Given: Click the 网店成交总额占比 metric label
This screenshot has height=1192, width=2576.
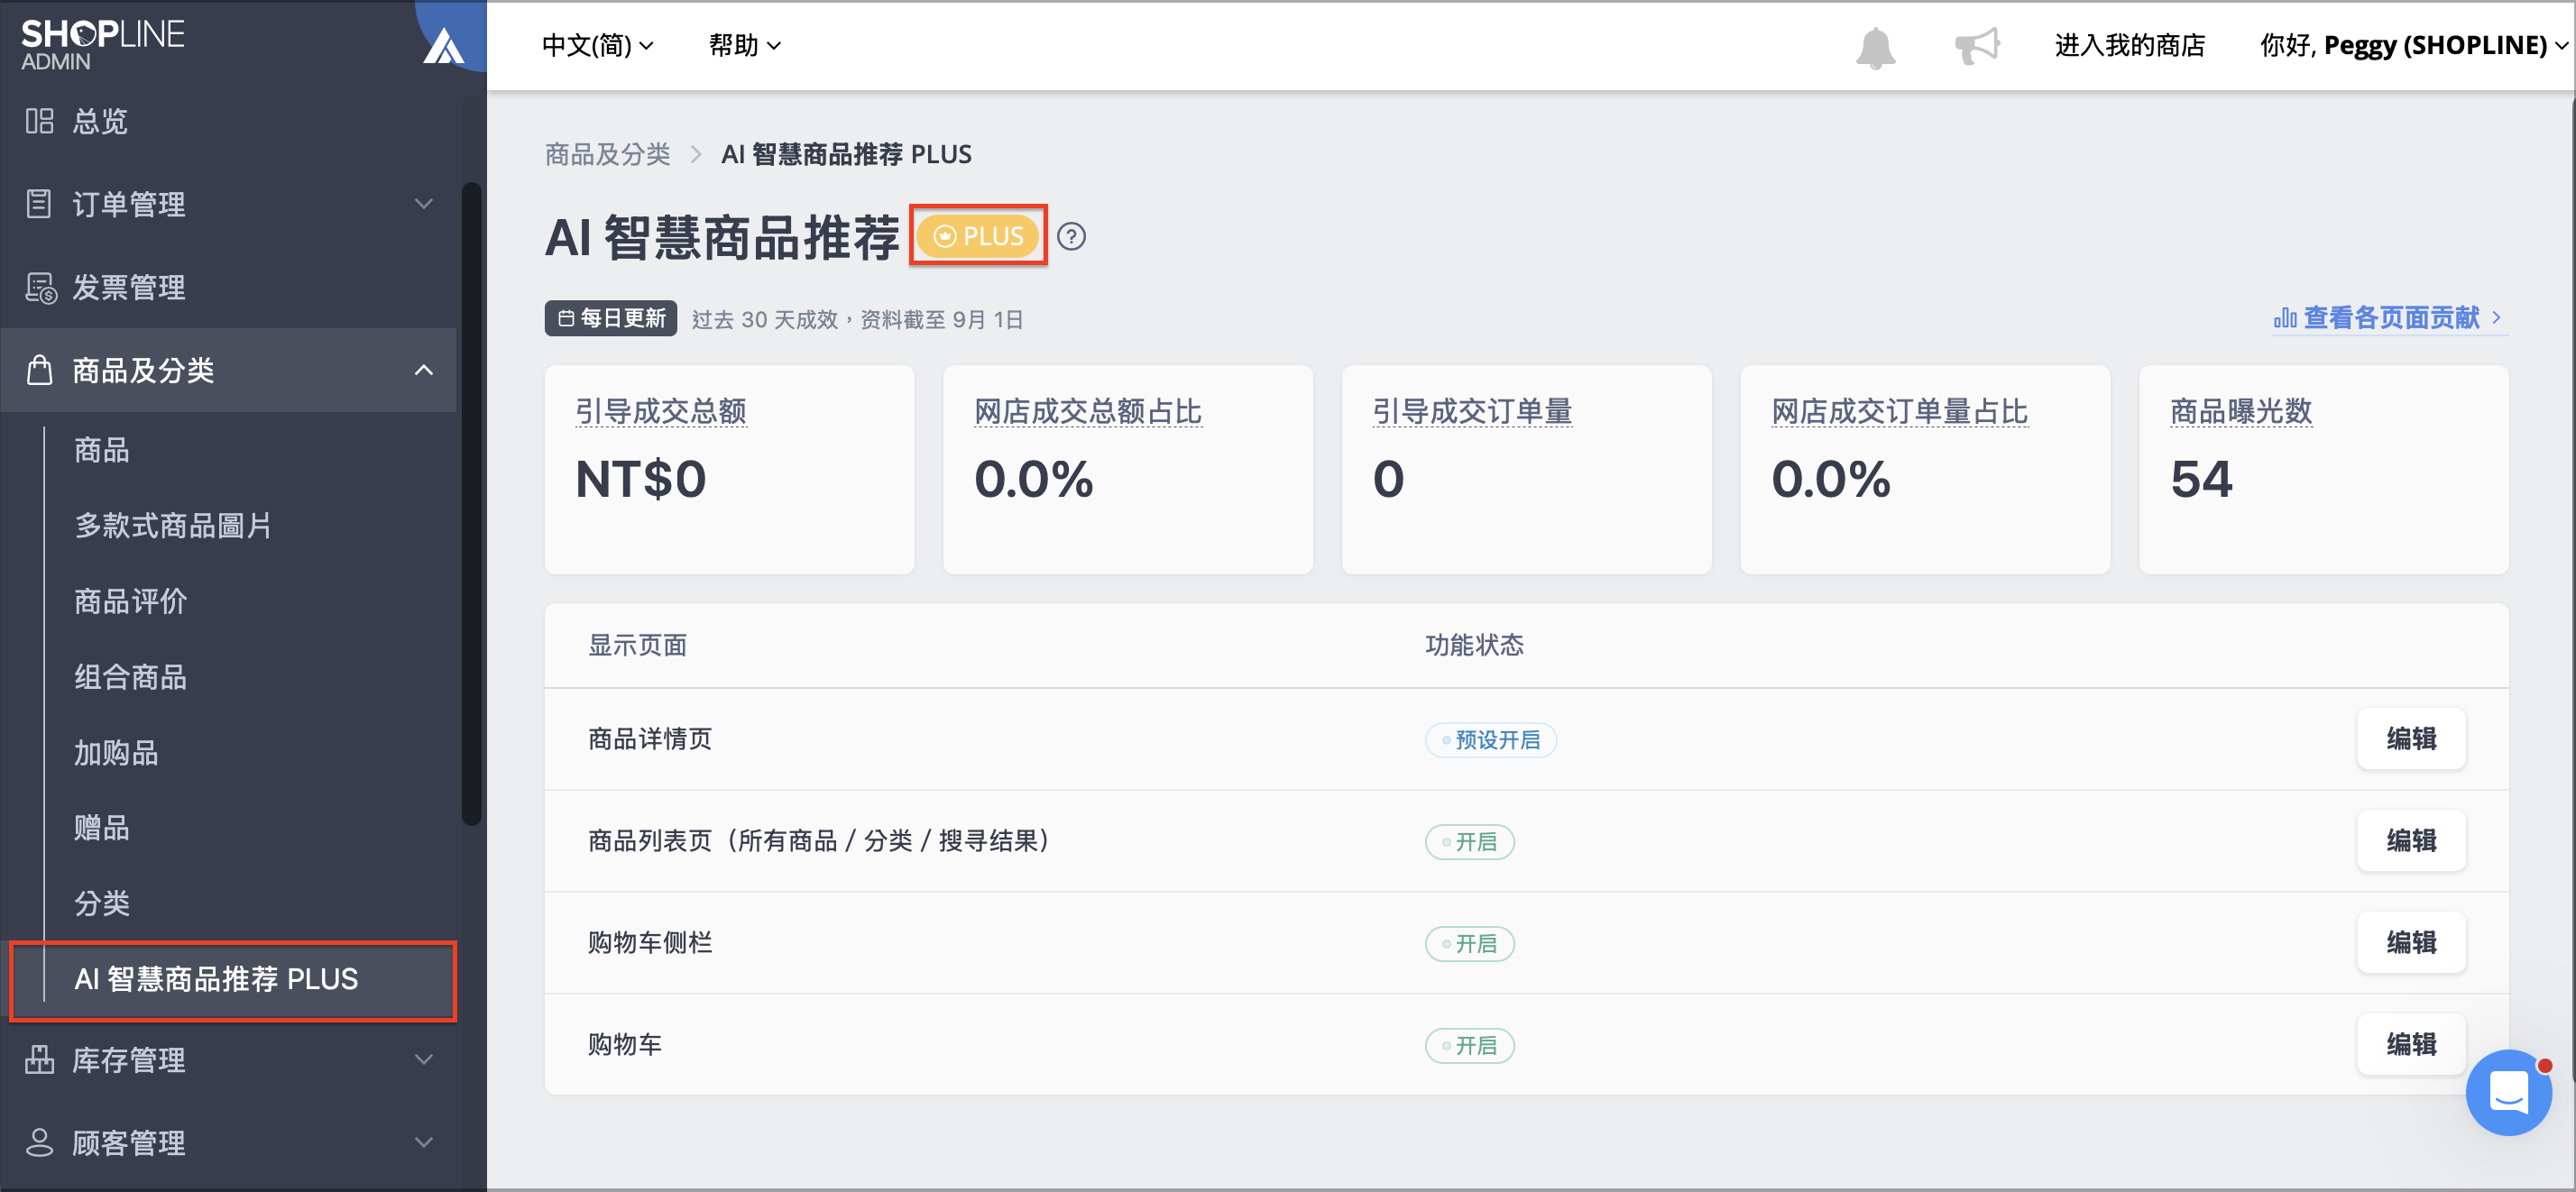Looking at the screenshot, I should click(1088, 411).
